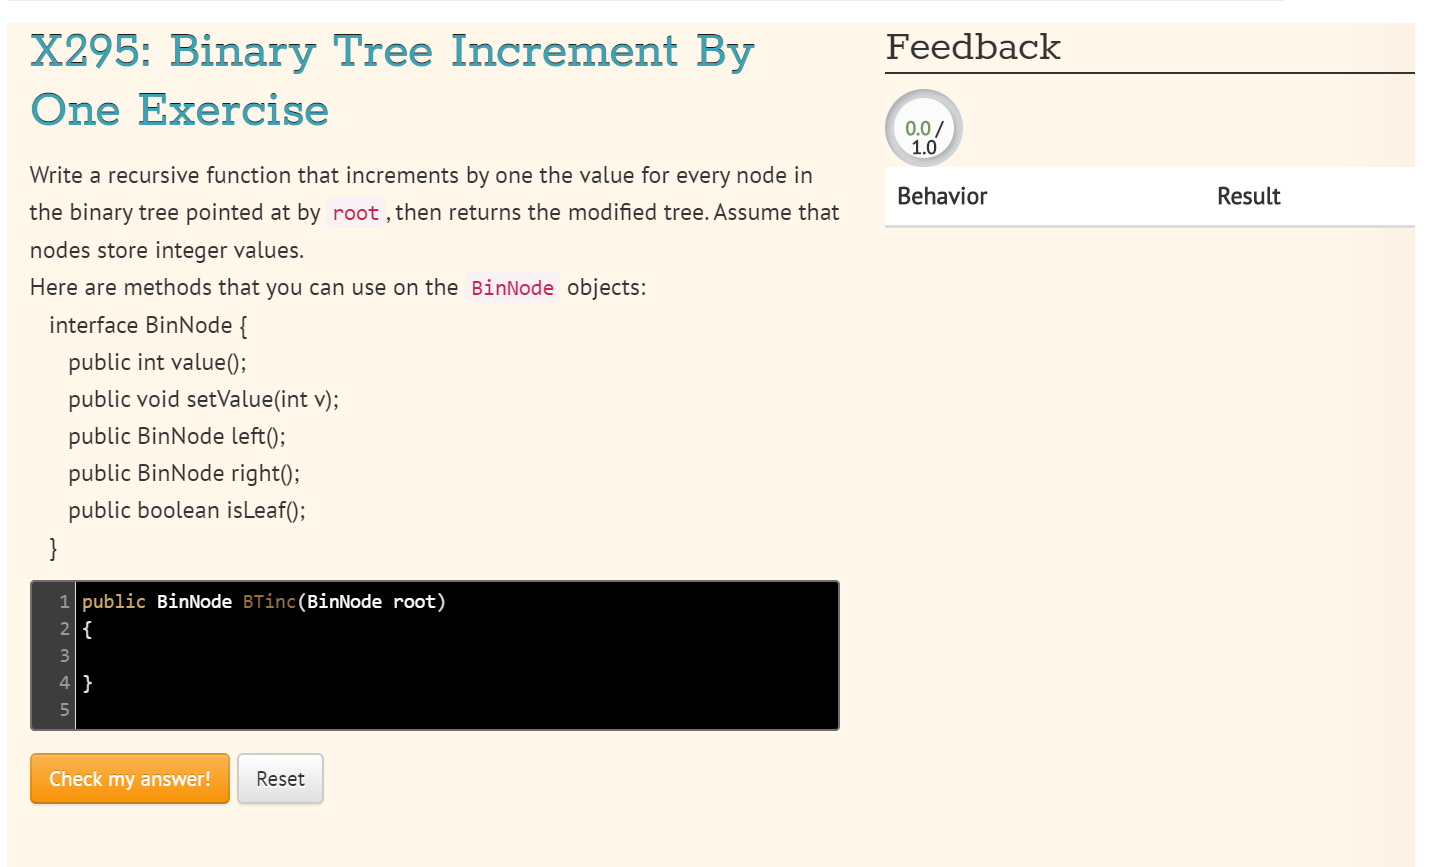Click the isLeaf() method signature
1429x867 pixels.
click(186, 510)
